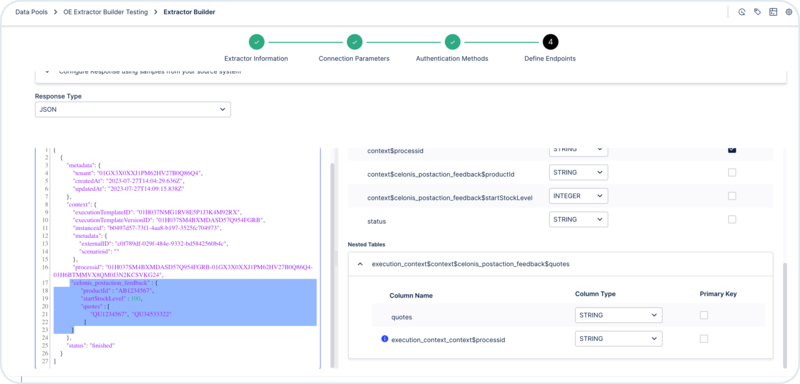Viewport: 800px width, 384px height.
Task: Go to the Connection Parameters step circle
Action: click(x=354, y=42)
